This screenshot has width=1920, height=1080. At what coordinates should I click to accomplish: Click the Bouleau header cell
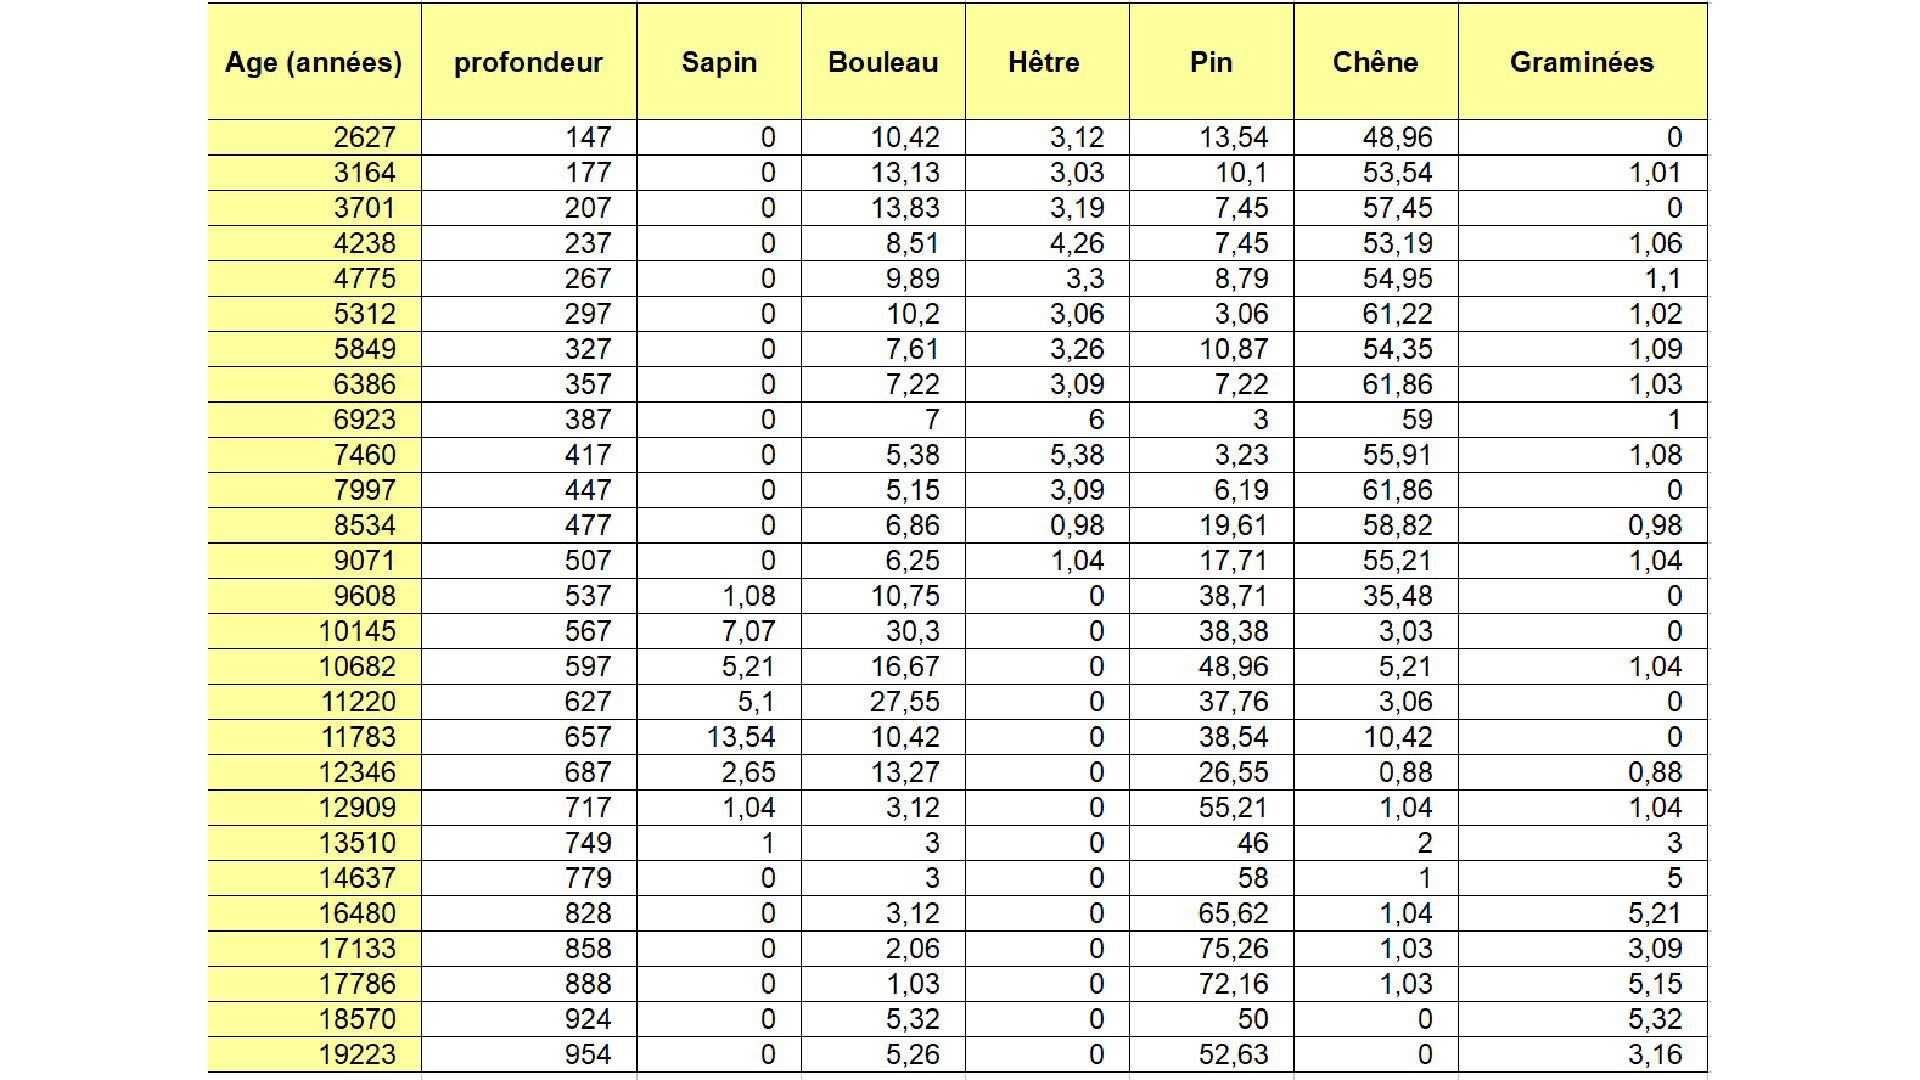883,62
